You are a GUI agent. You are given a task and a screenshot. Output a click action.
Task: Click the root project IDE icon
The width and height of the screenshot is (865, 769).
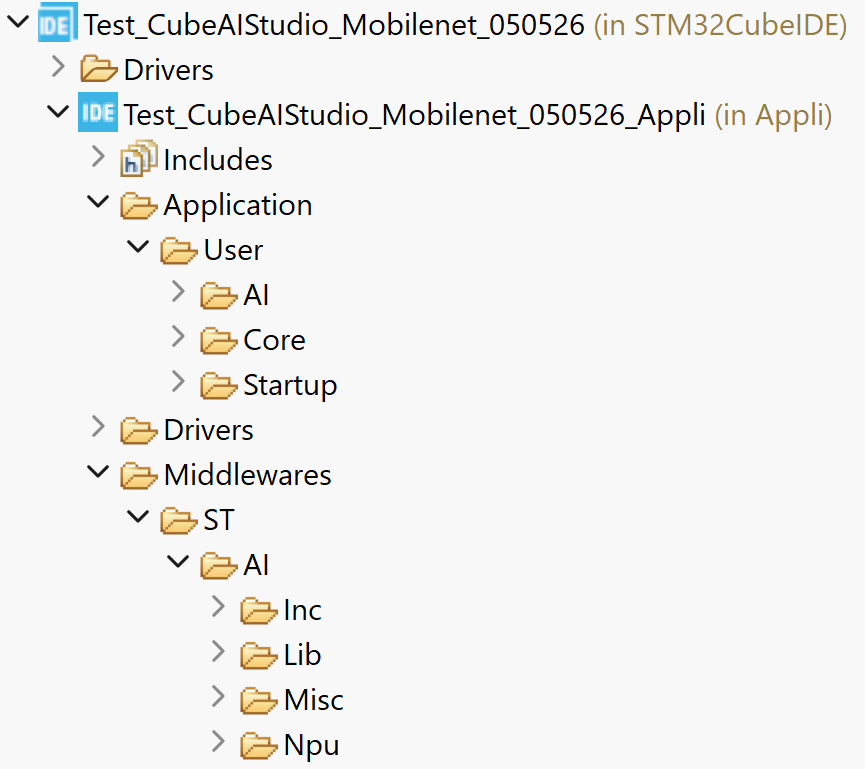57,23
